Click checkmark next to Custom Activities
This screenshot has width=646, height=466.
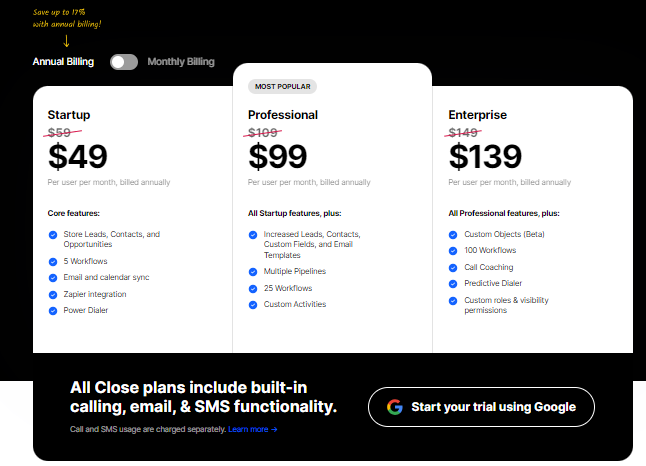click(253, 304)
